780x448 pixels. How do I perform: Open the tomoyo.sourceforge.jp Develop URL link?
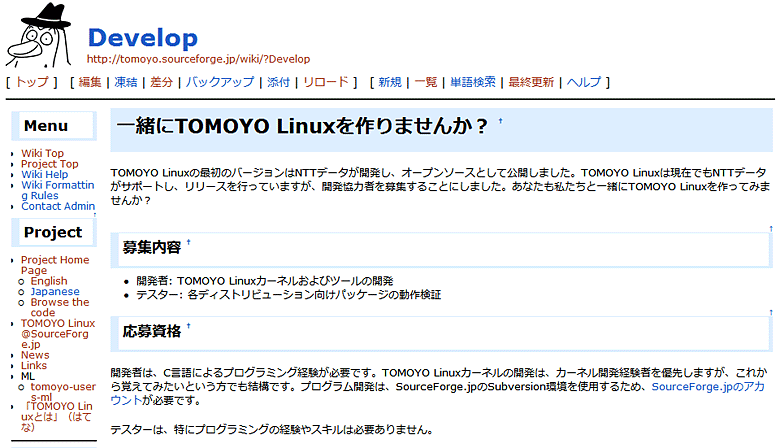point(198,59)
